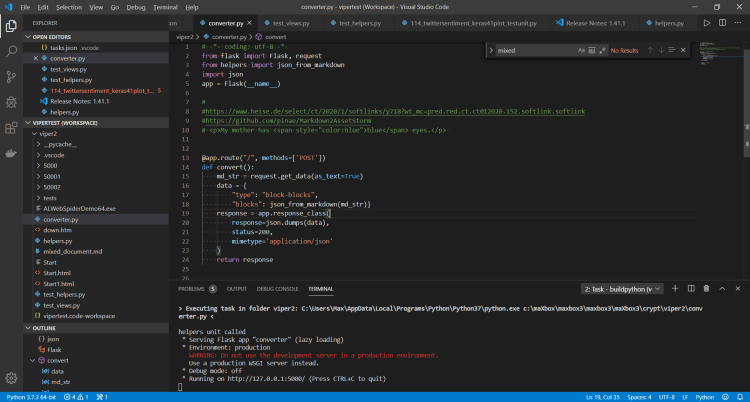The height and width of the screenshot is (402, 750).
Task: Switch to the test_views.py tab
Action: (291, 23)
